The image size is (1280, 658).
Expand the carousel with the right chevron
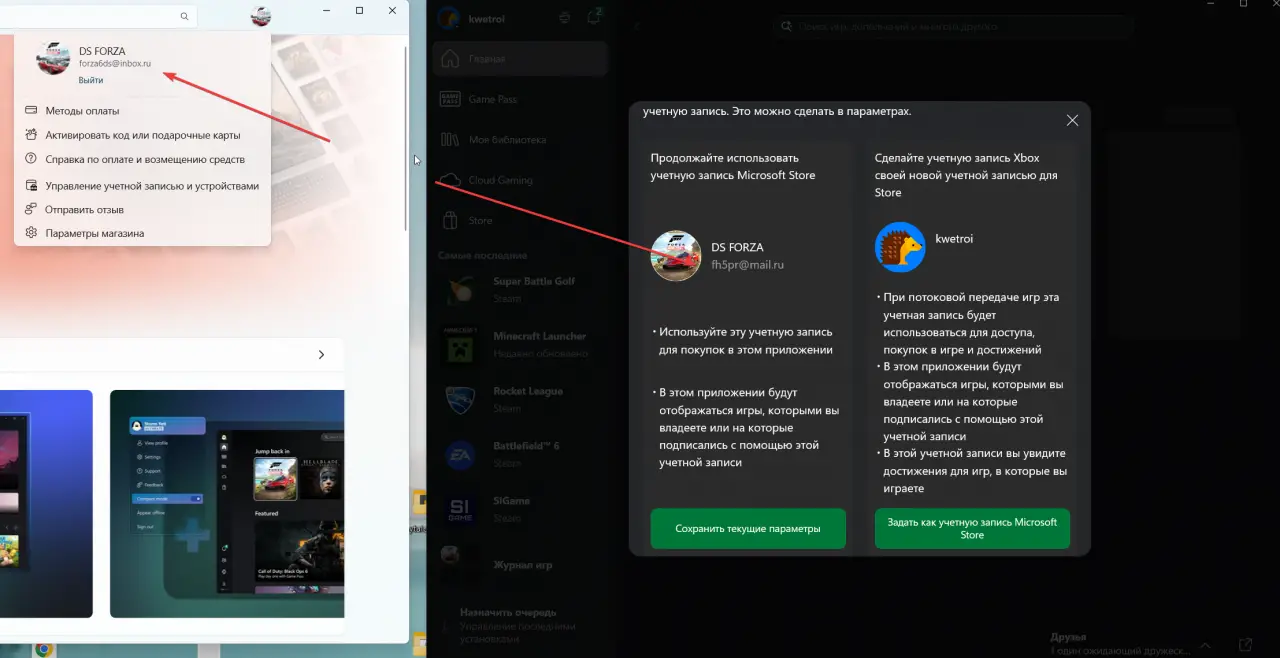tap(321, 355)
